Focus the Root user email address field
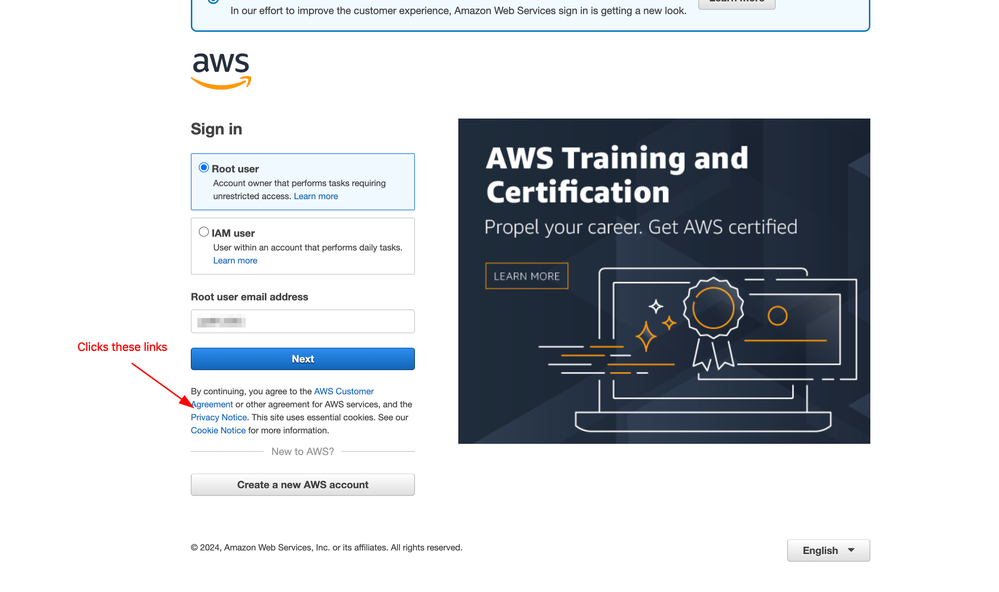999x592 pixels. click(302, 321)
